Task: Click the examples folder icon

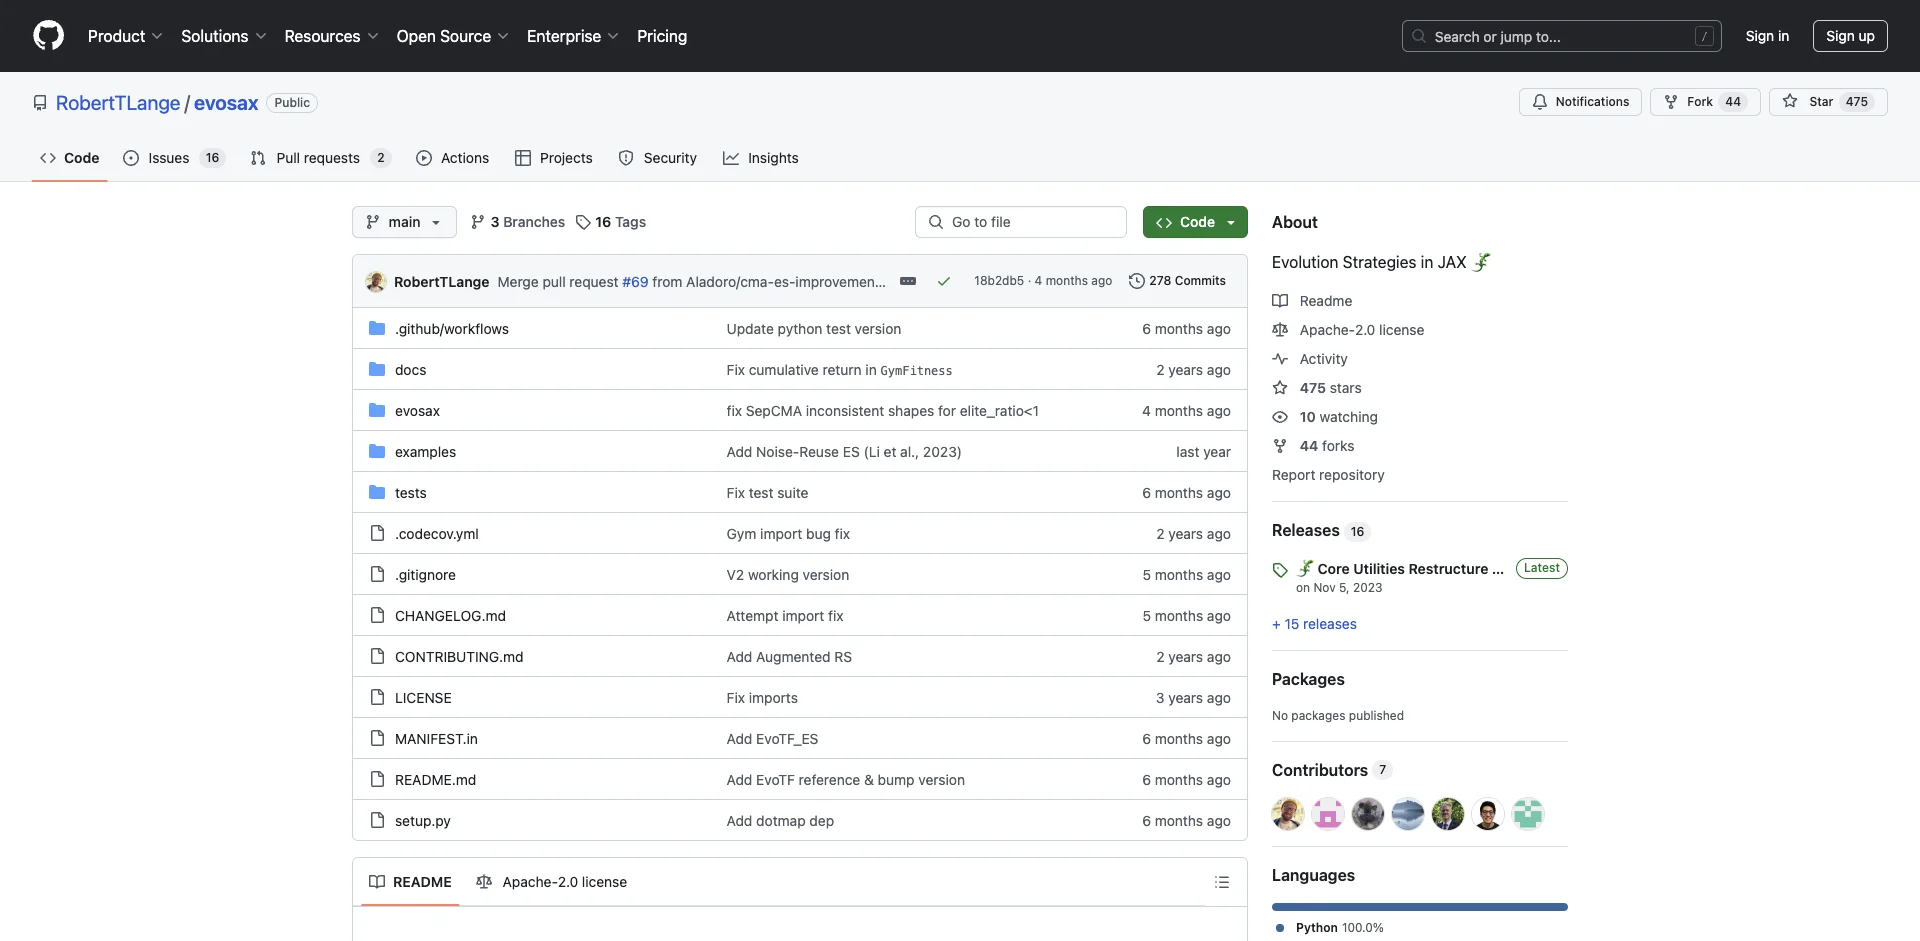Action: coord(377,452)
